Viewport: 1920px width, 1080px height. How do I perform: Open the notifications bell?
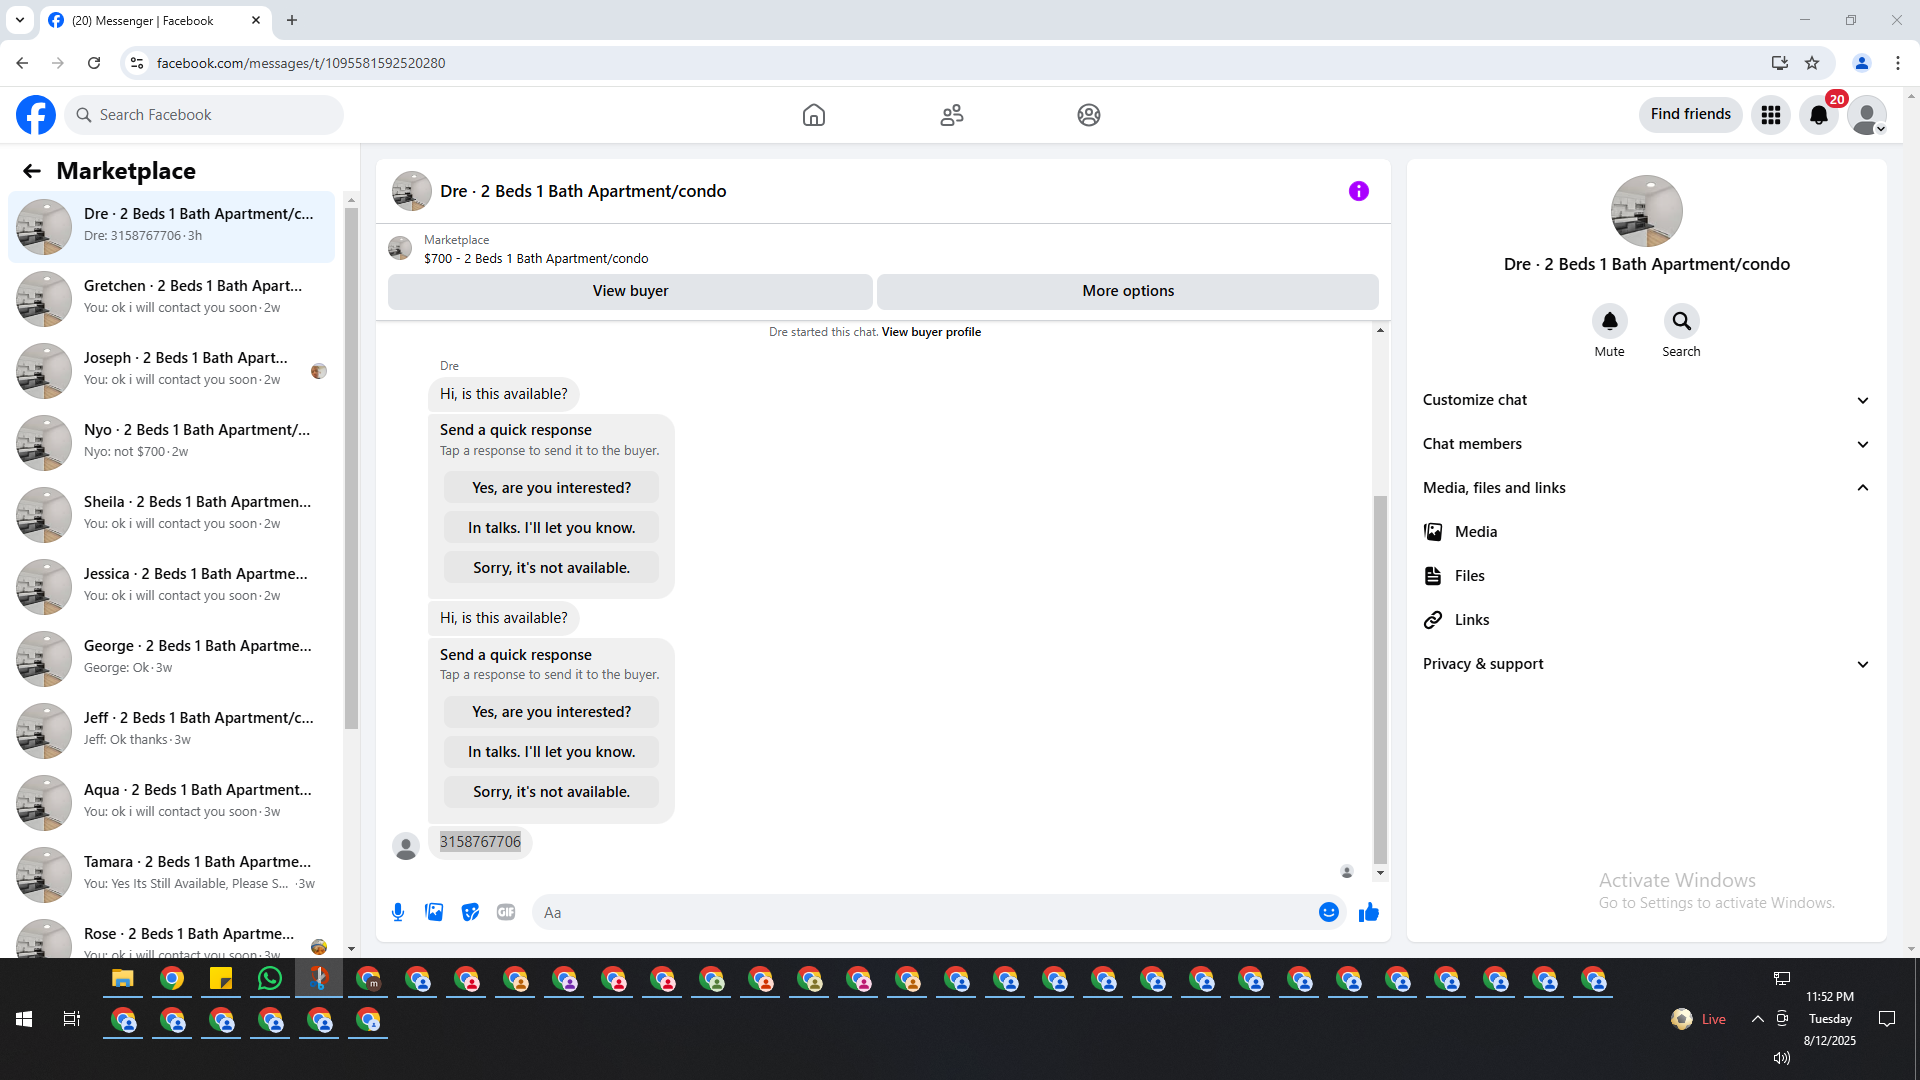point(1819,115)
